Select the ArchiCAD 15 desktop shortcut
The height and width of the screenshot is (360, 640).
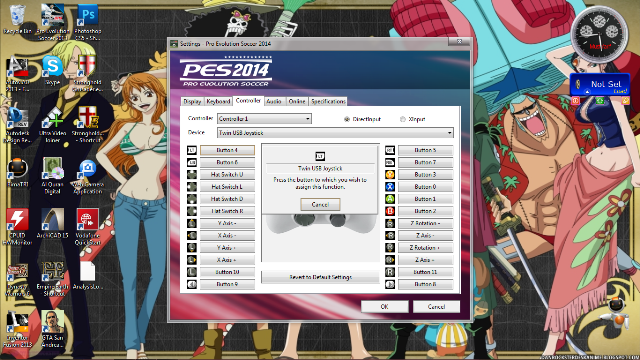52,223
